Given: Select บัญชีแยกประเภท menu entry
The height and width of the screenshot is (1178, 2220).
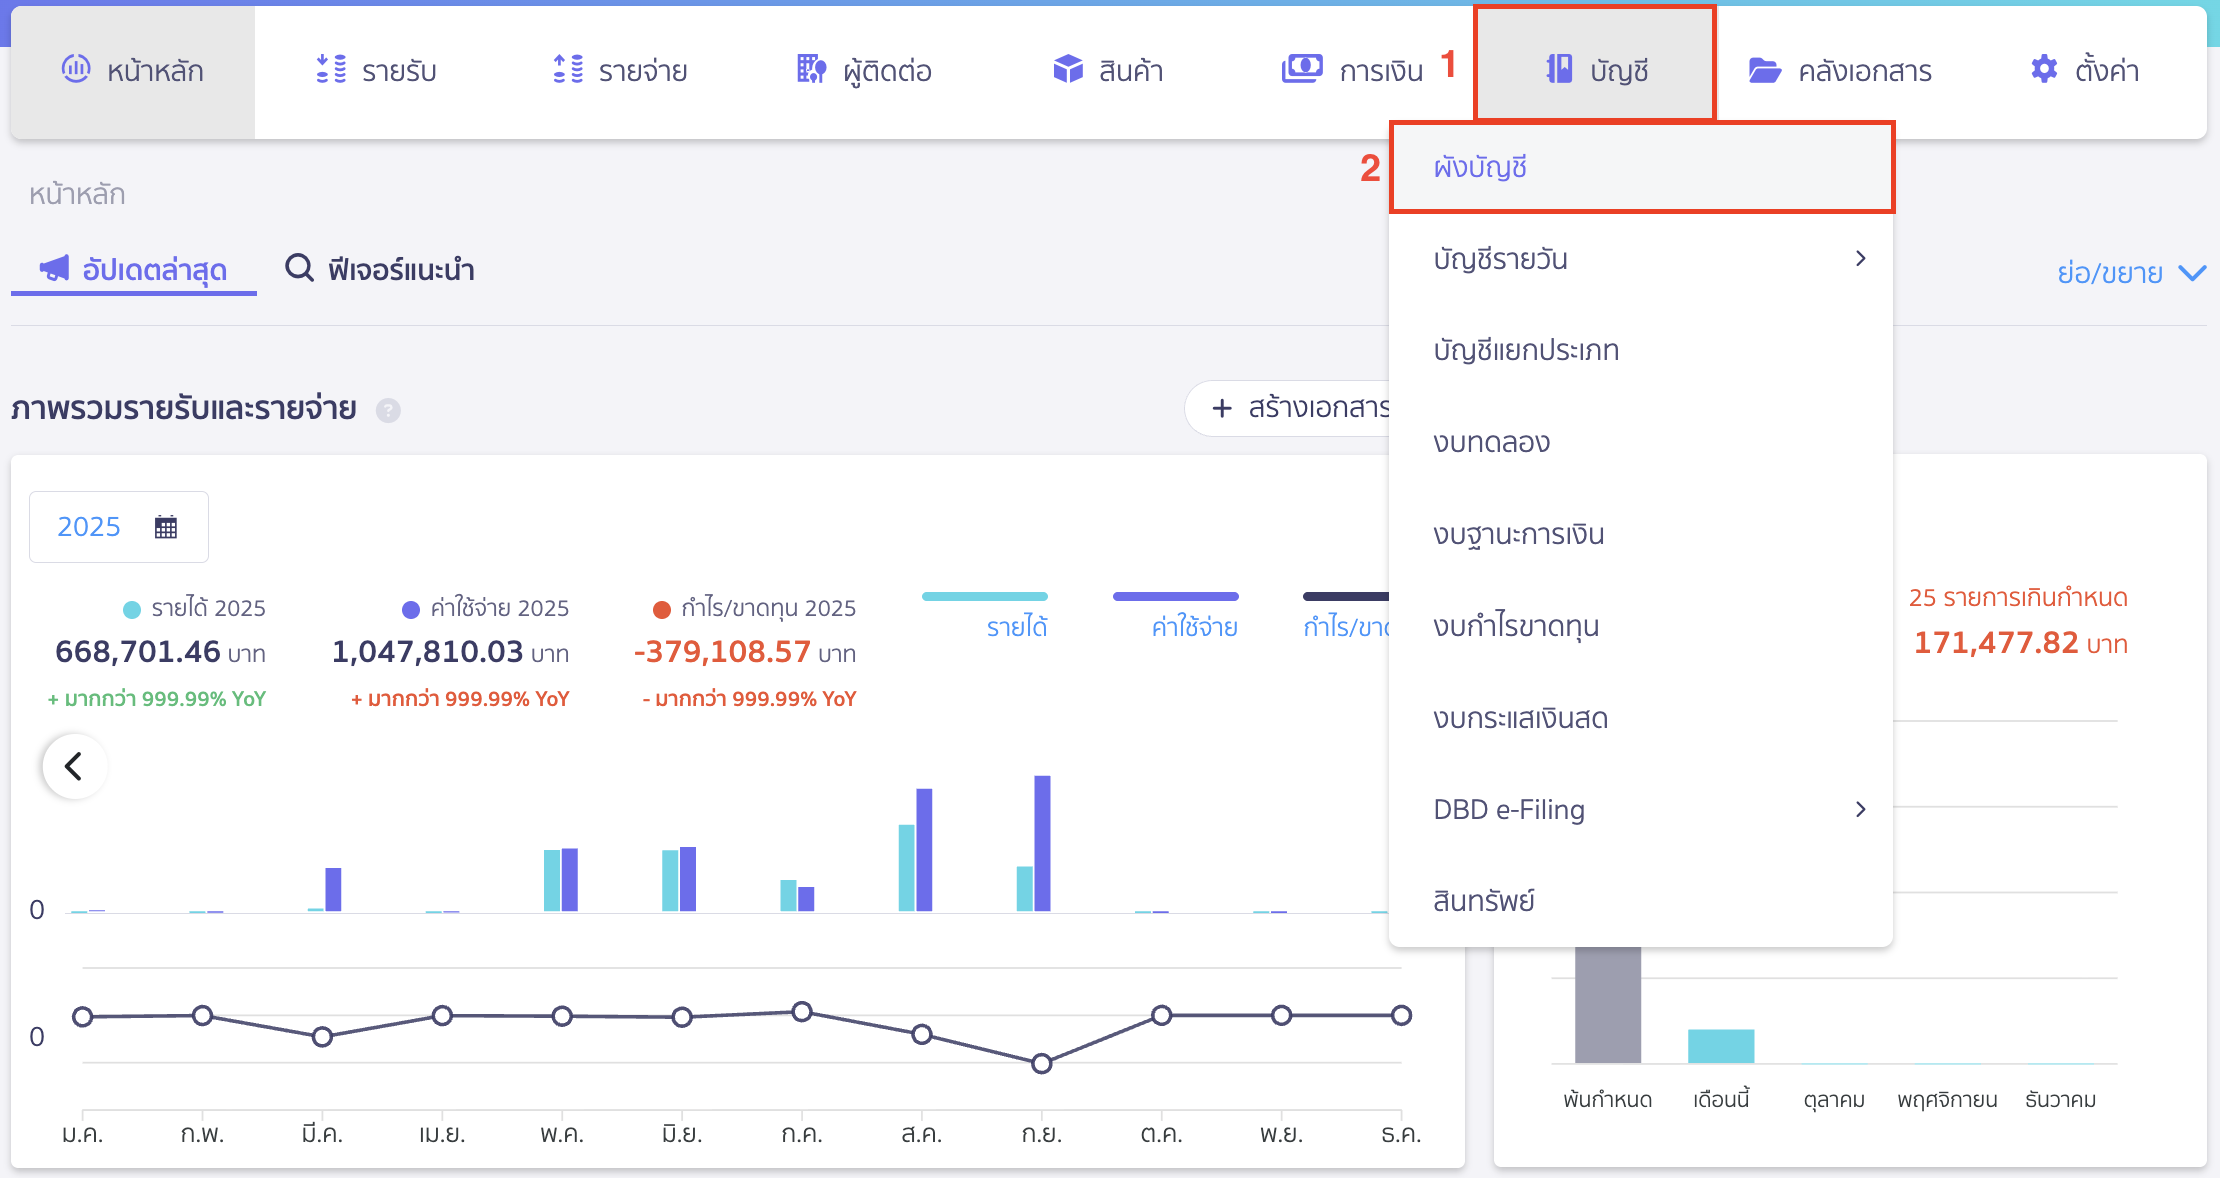Looking at the screenshot, I should [1641, 351].
